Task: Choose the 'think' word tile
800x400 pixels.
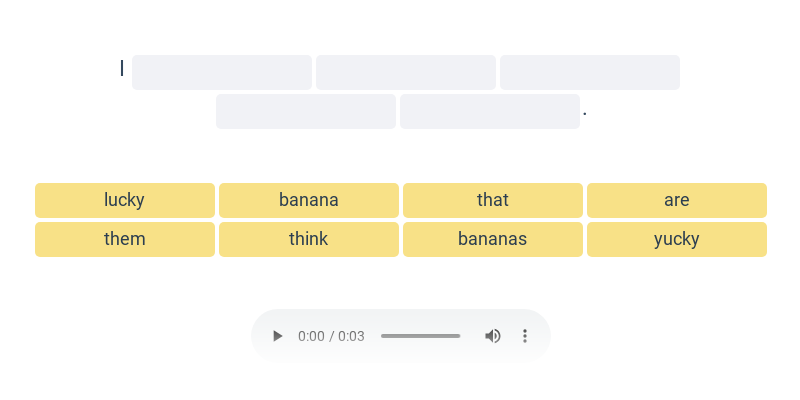Action: (x=309, y=239)
